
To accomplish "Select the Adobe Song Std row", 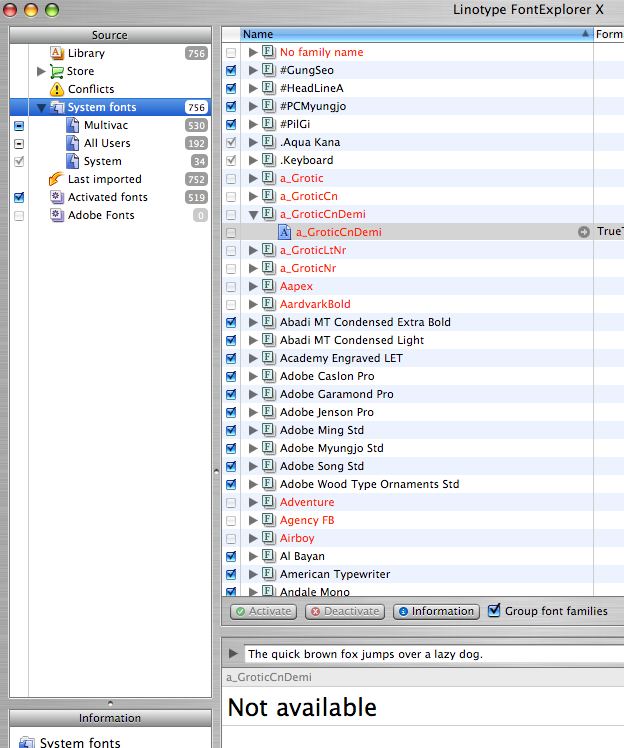I will coord(423,466).
